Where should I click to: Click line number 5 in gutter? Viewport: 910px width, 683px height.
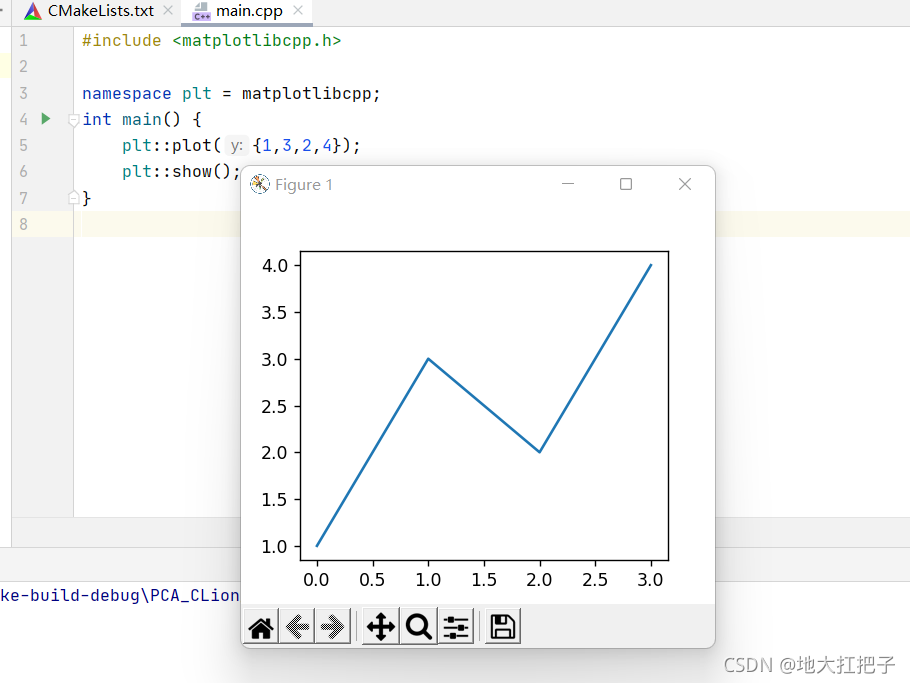click(x=23, y=145)
